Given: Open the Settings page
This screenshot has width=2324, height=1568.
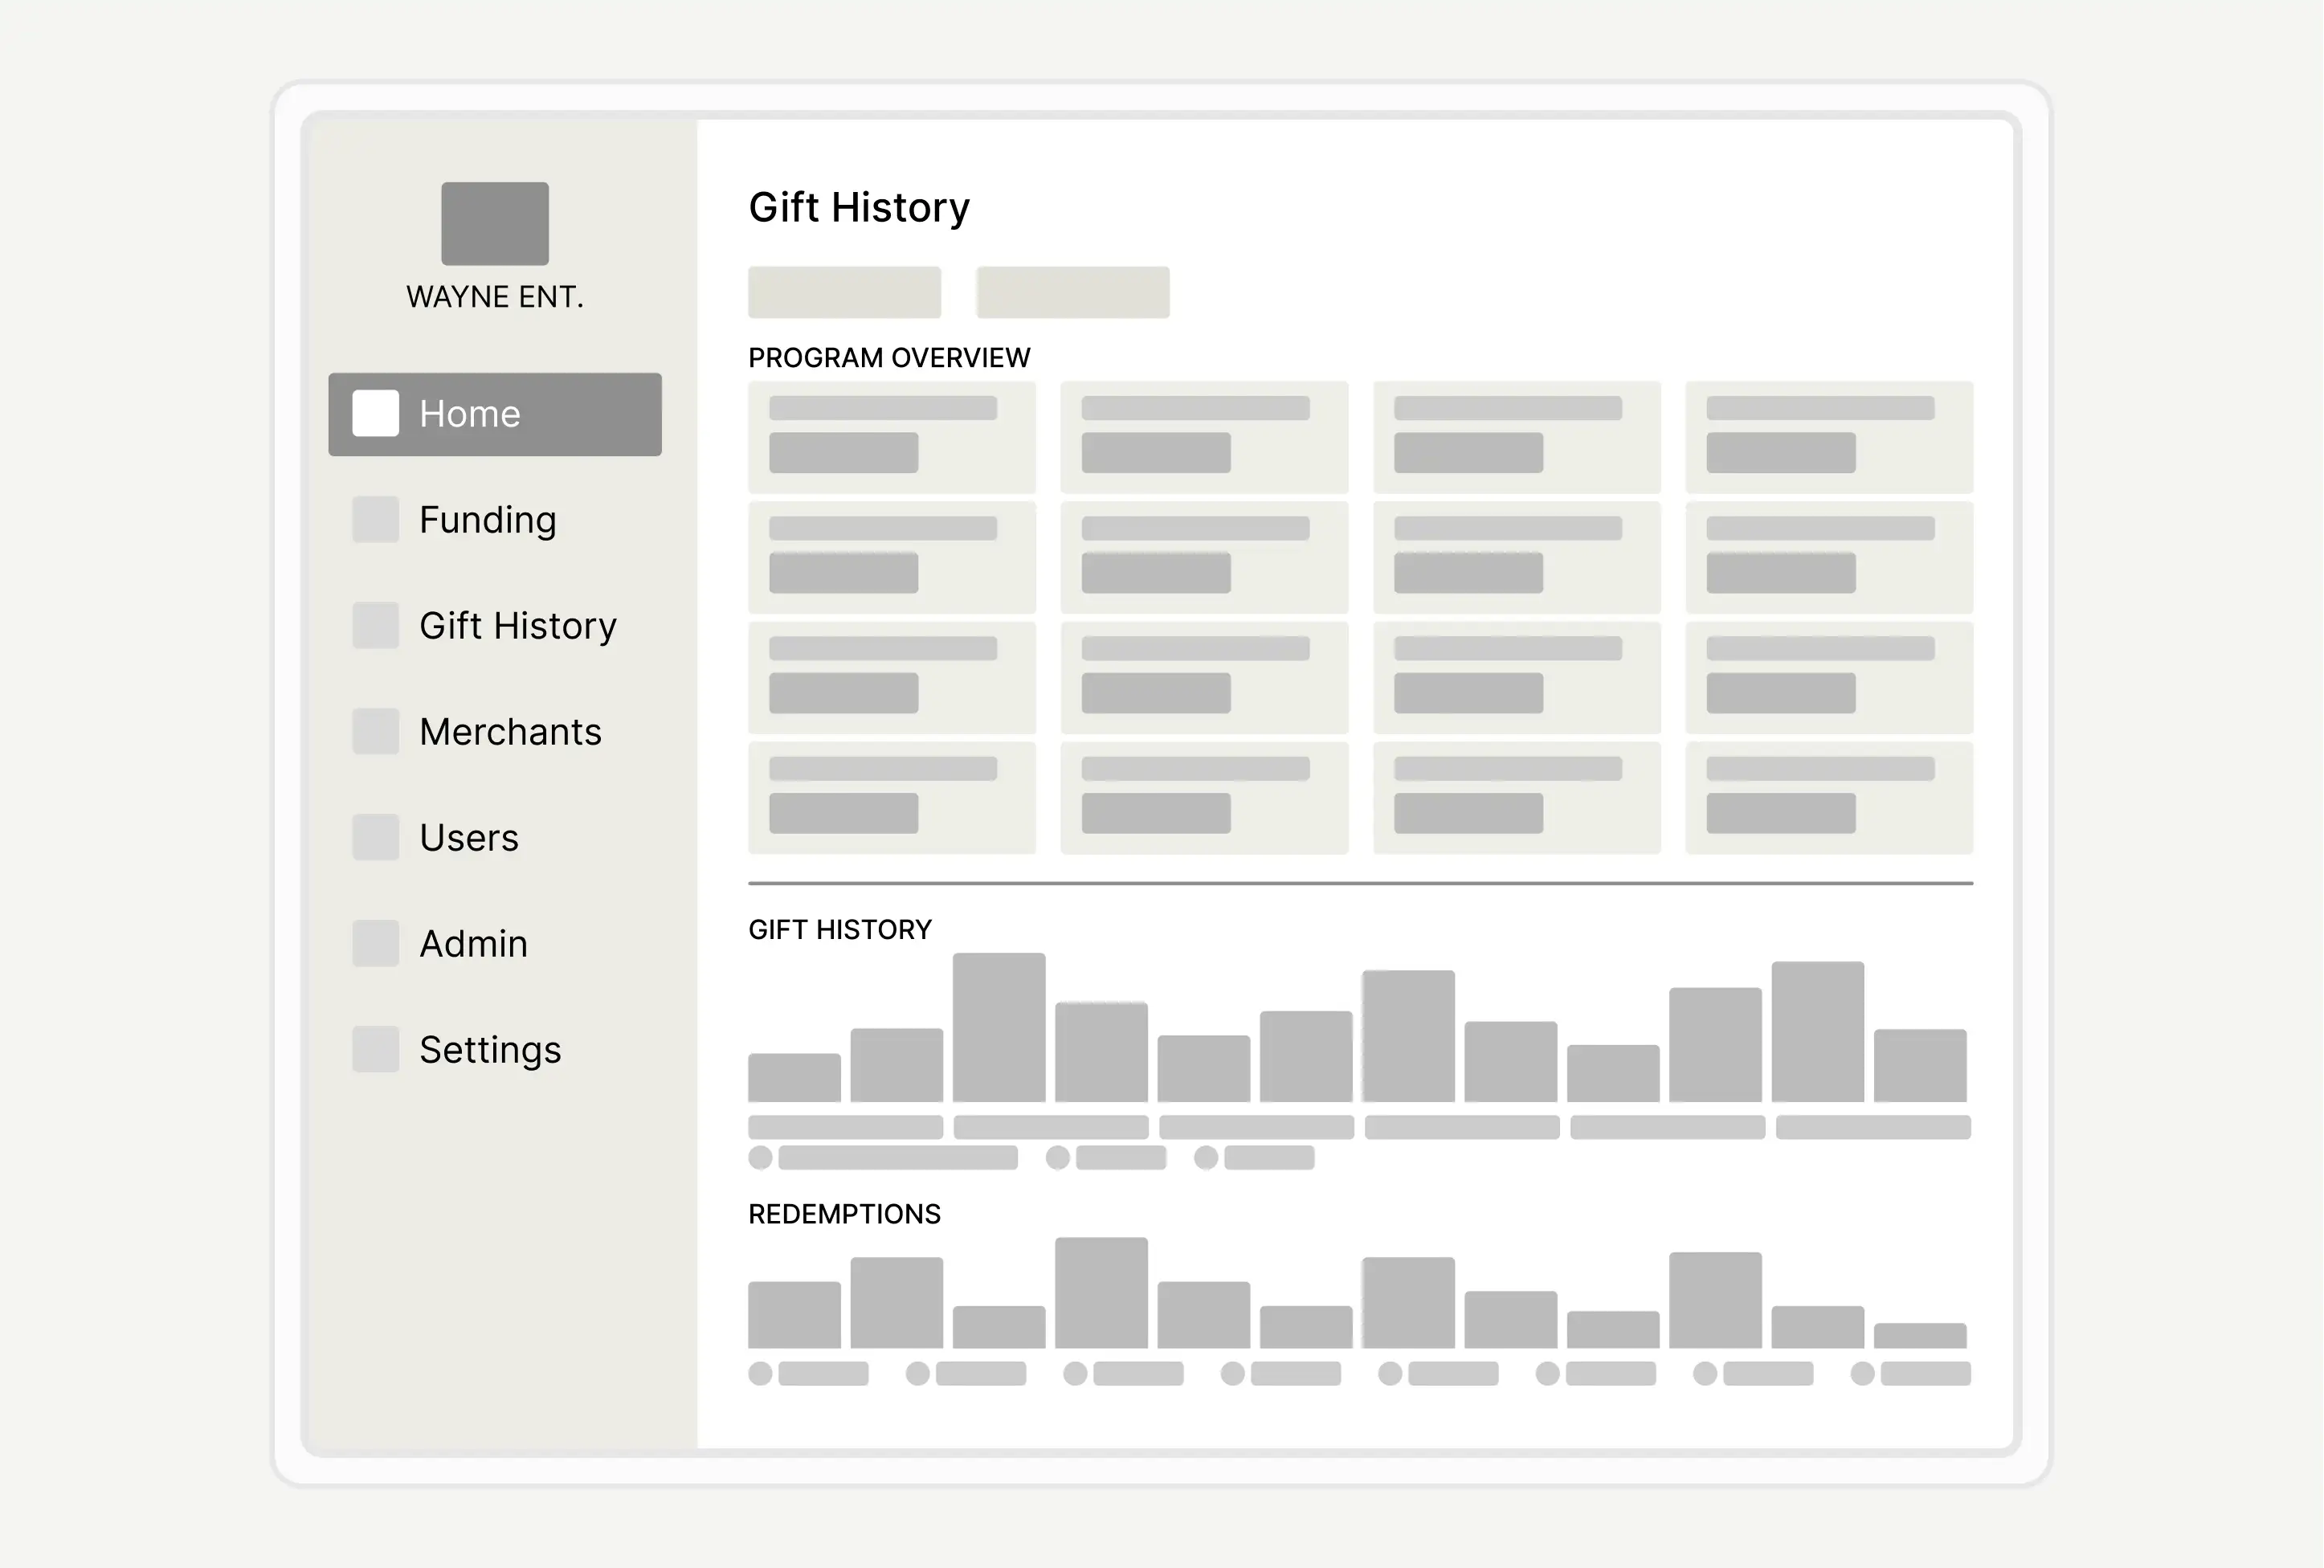Looking at the screenshot, I should (x=490, y=1050).
